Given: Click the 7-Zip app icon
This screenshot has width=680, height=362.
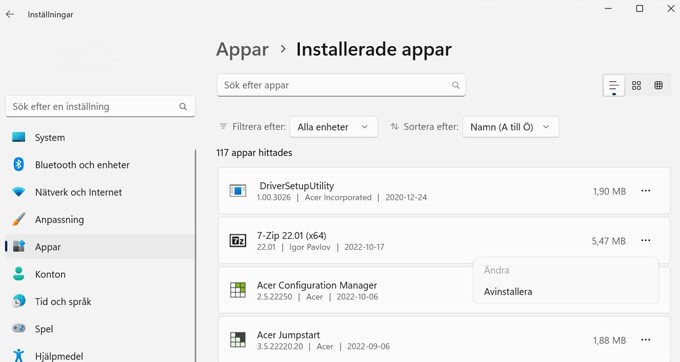Looking at the screenshot, I should tap(238, 241).
